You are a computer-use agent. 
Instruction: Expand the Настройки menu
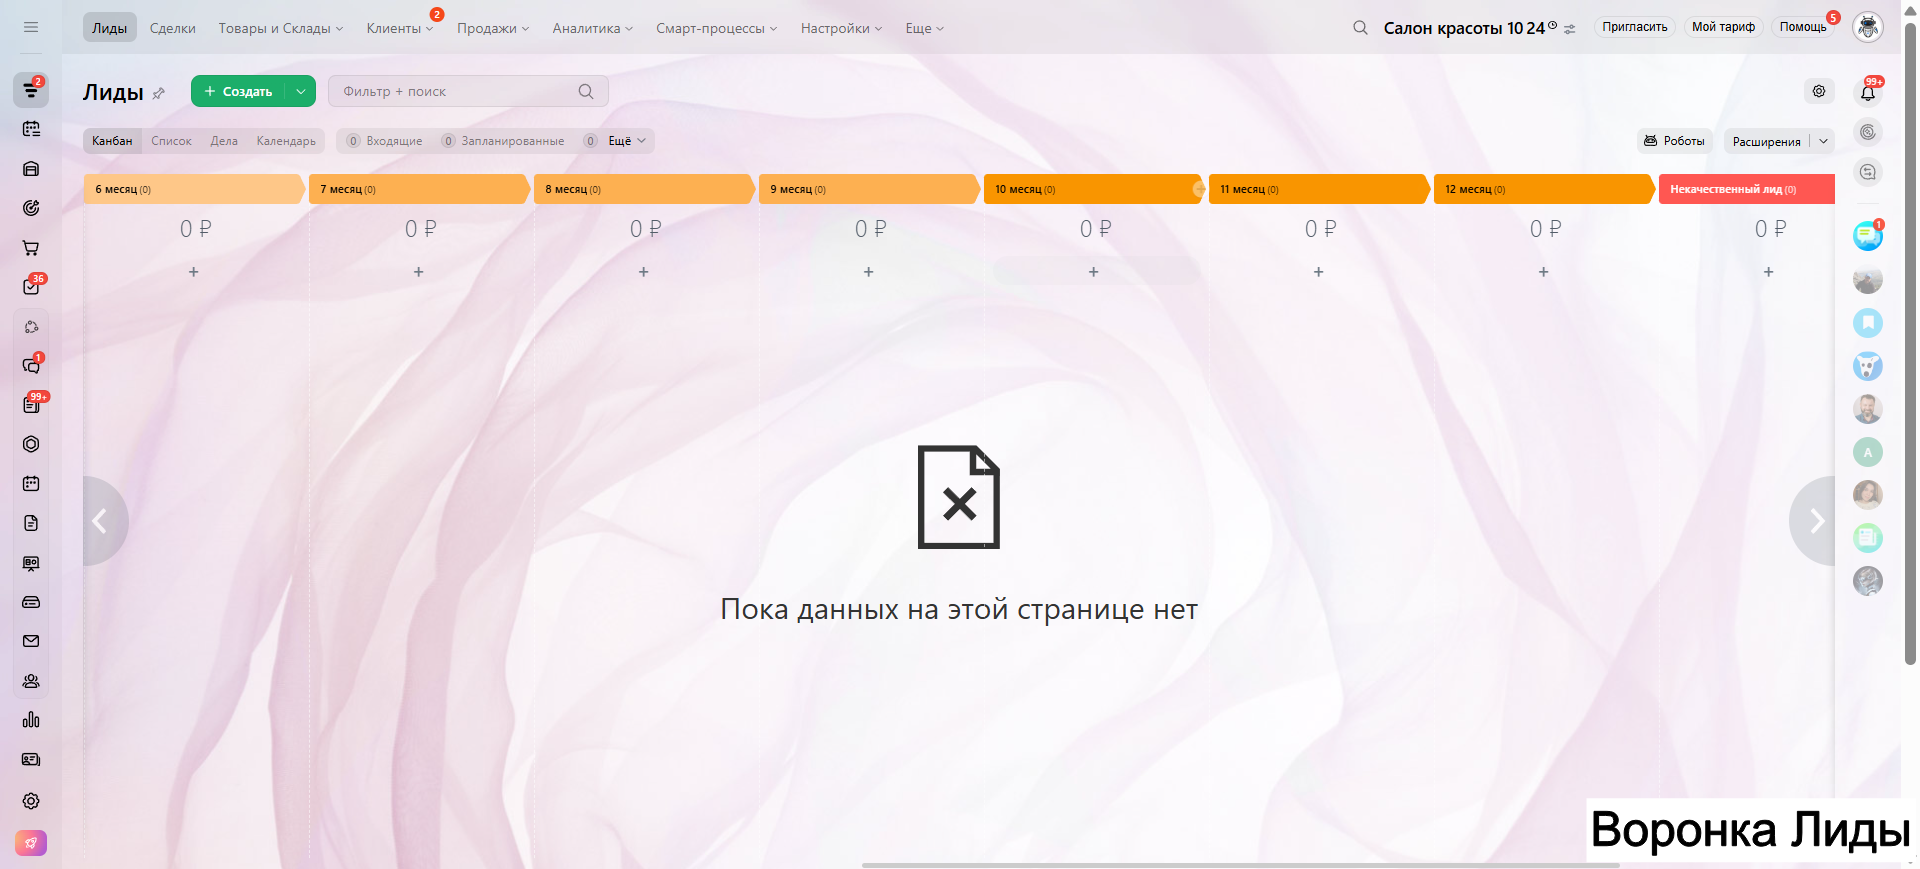pyautogui.click(x=842, y=28)
